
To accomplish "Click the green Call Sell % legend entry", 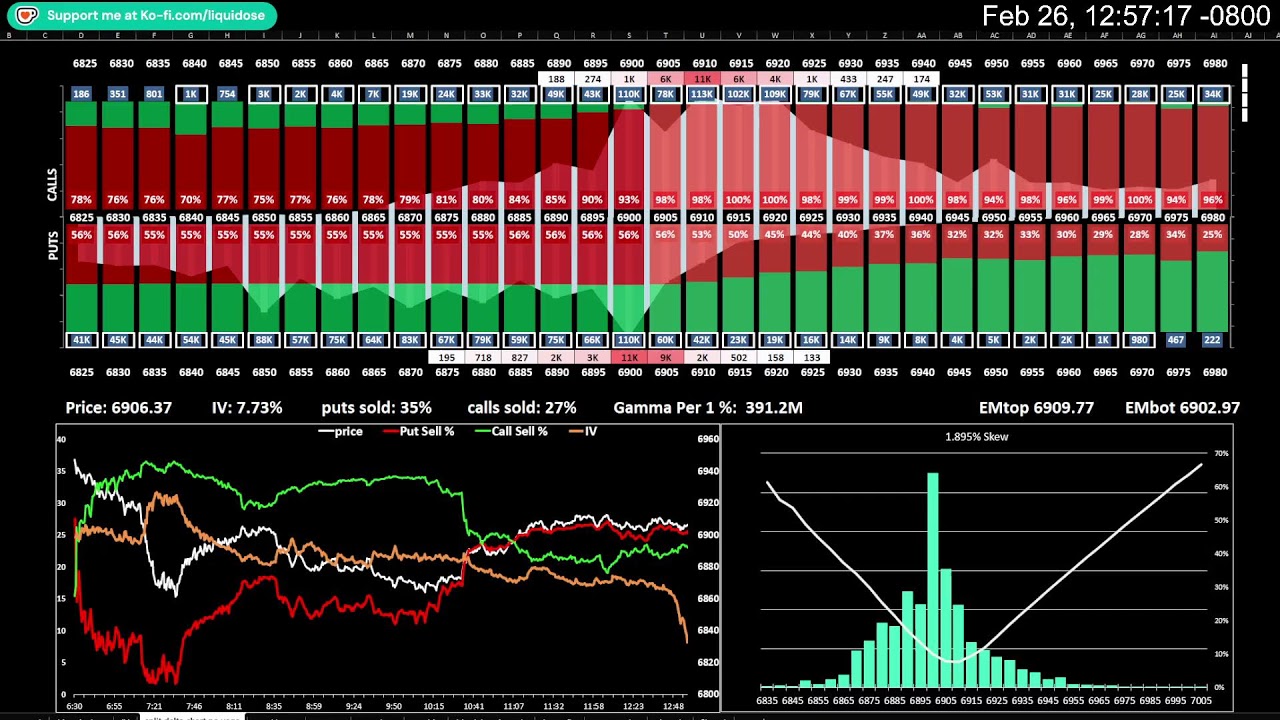I will pos(510,432).
